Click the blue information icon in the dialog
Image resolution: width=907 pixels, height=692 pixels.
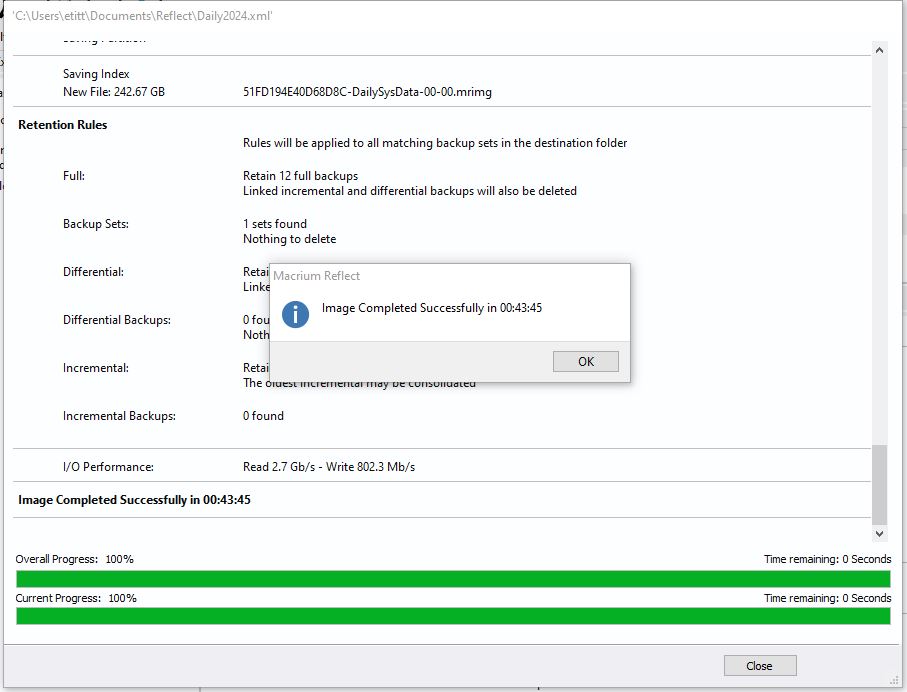point(295,314)
